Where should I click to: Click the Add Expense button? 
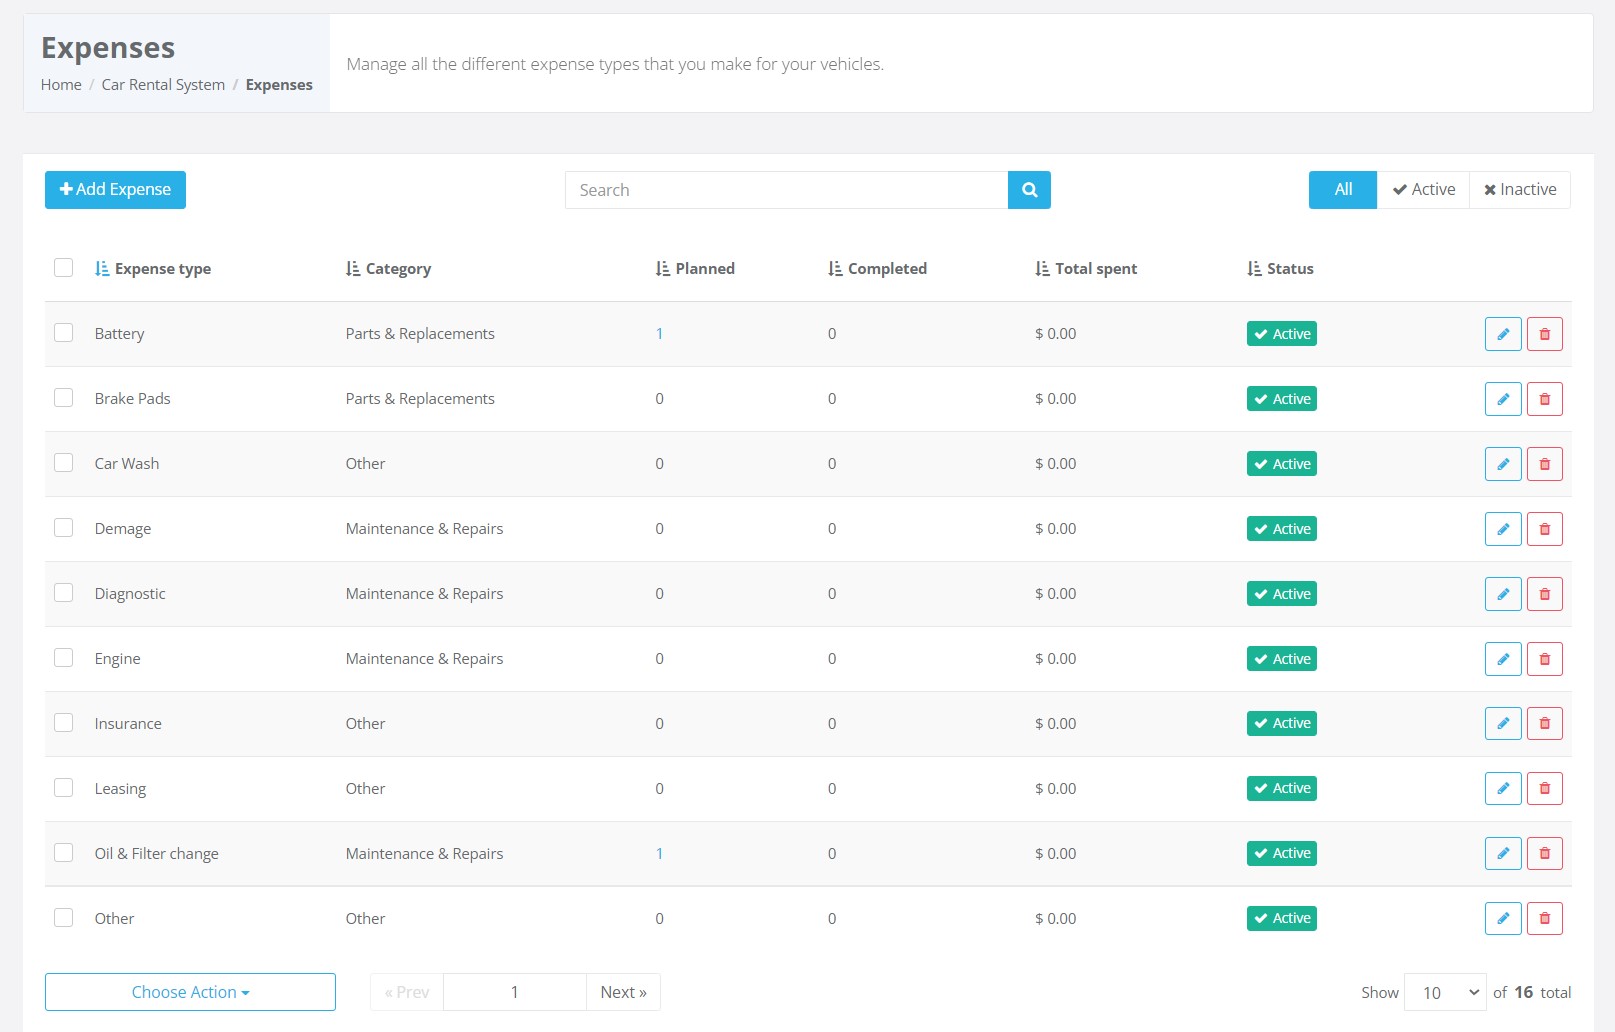(x=115, y=190)
